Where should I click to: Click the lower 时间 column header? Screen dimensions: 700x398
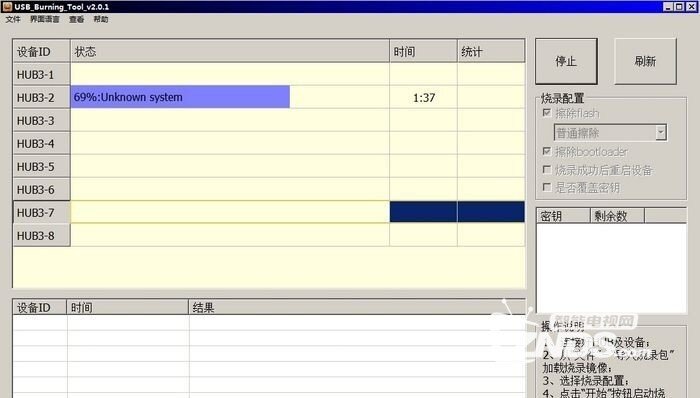click(x=128, y=307)
